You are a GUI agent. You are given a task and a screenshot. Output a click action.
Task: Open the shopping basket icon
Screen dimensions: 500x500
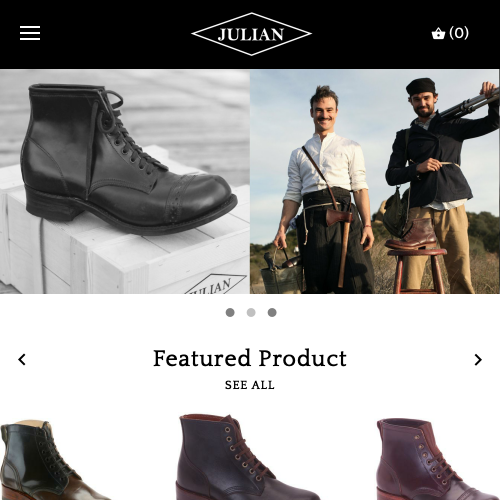coord(438,33)
